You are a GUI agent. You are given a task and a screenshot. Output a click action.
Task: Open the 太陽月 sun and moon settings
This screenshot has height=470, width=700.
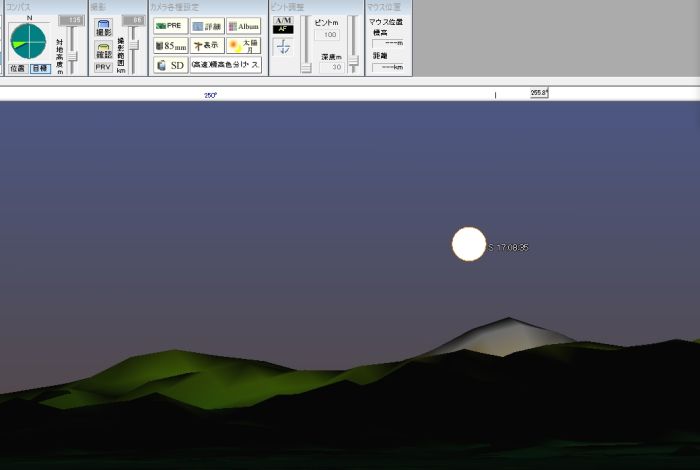click(x=243, y=45)
